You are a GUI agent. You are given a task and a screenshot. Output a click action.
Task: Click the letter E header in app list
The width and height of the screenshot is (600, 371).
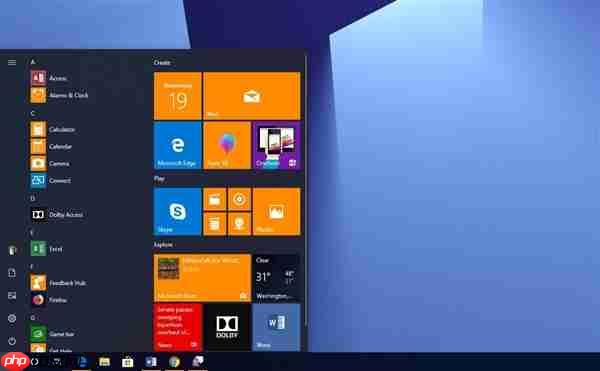point(32,232)
